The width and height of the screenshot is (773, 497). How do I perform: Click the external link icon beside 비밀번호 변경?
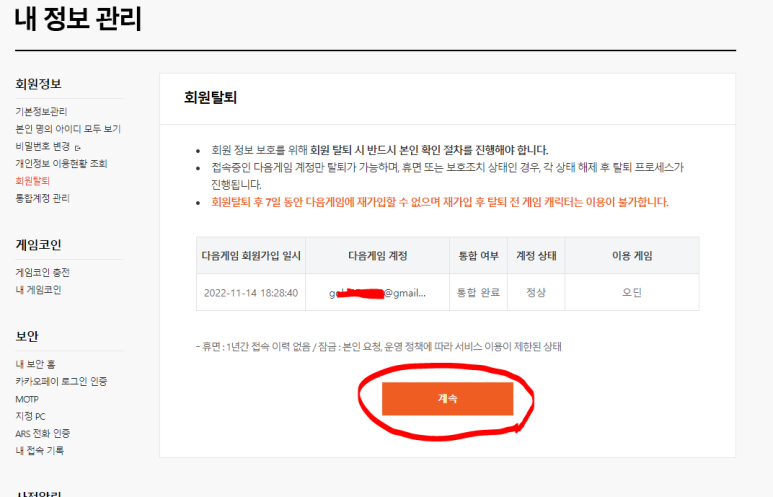pyautogui.click(x=77, y=147)
